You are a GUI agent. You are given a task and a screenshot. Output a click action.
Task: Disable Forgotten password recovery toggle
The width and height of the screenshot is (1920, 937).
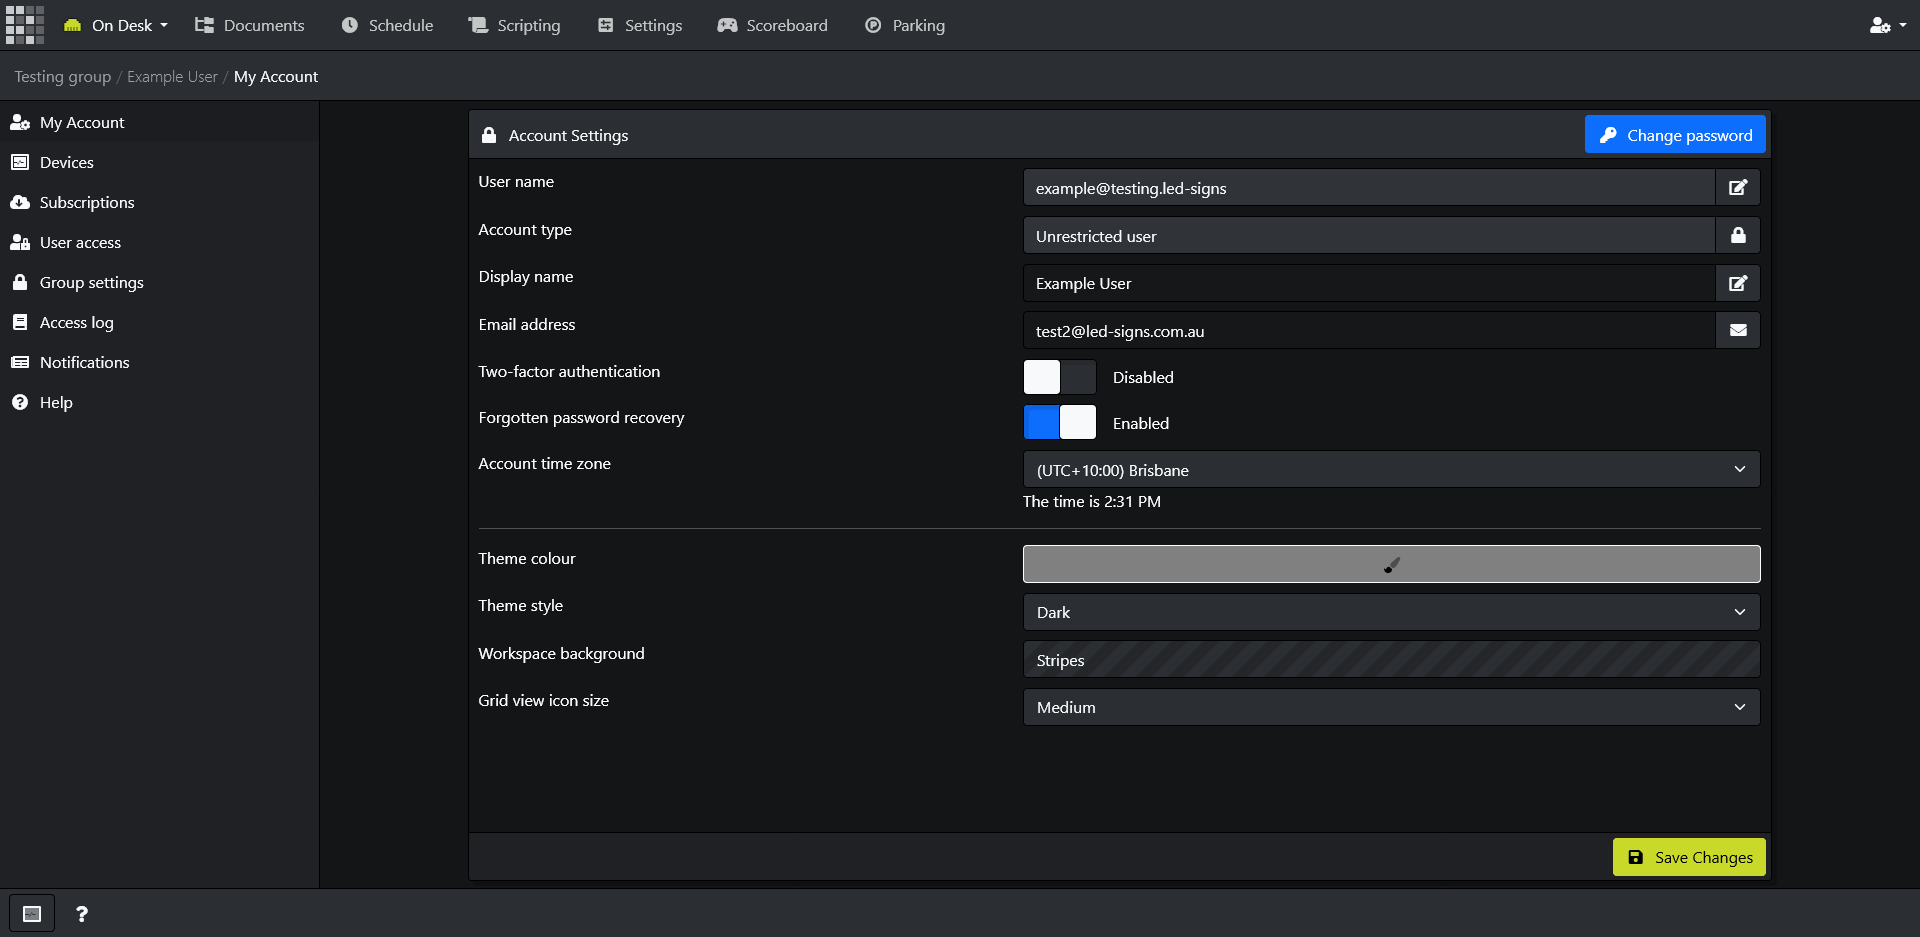tap(1059, 423)
